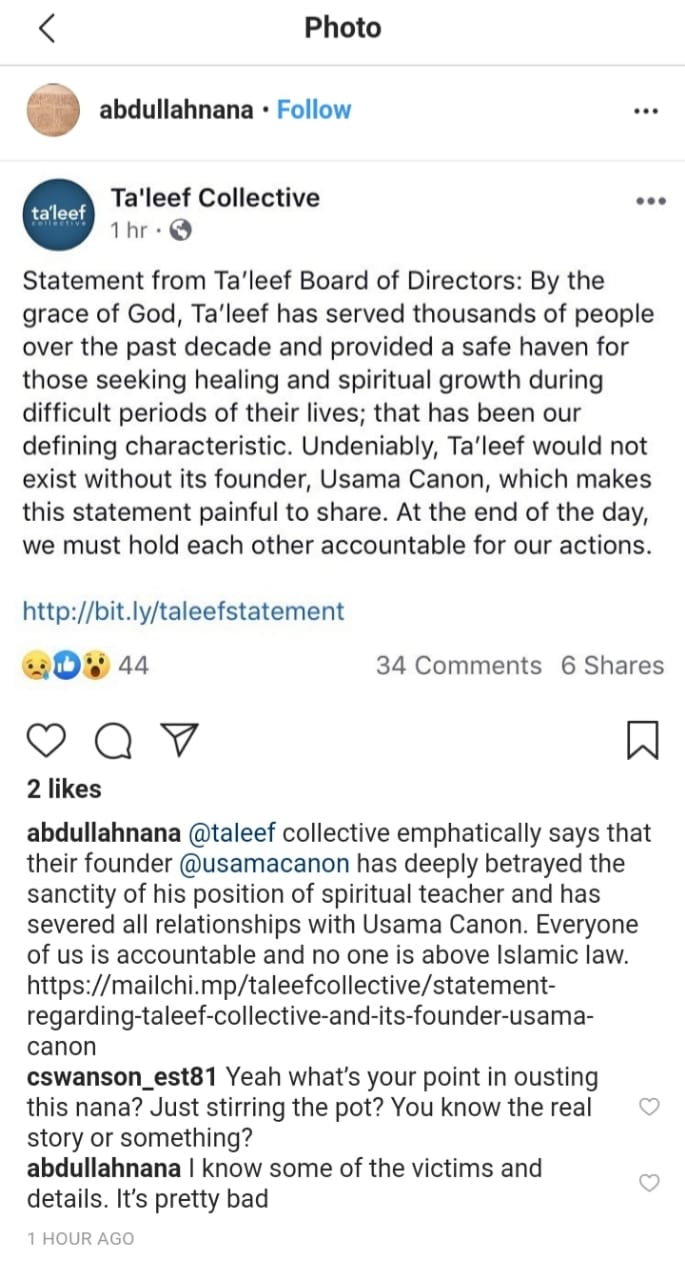Open post options menu beside Follow
The image size is (685, 1280).
(x=646, y=111)
